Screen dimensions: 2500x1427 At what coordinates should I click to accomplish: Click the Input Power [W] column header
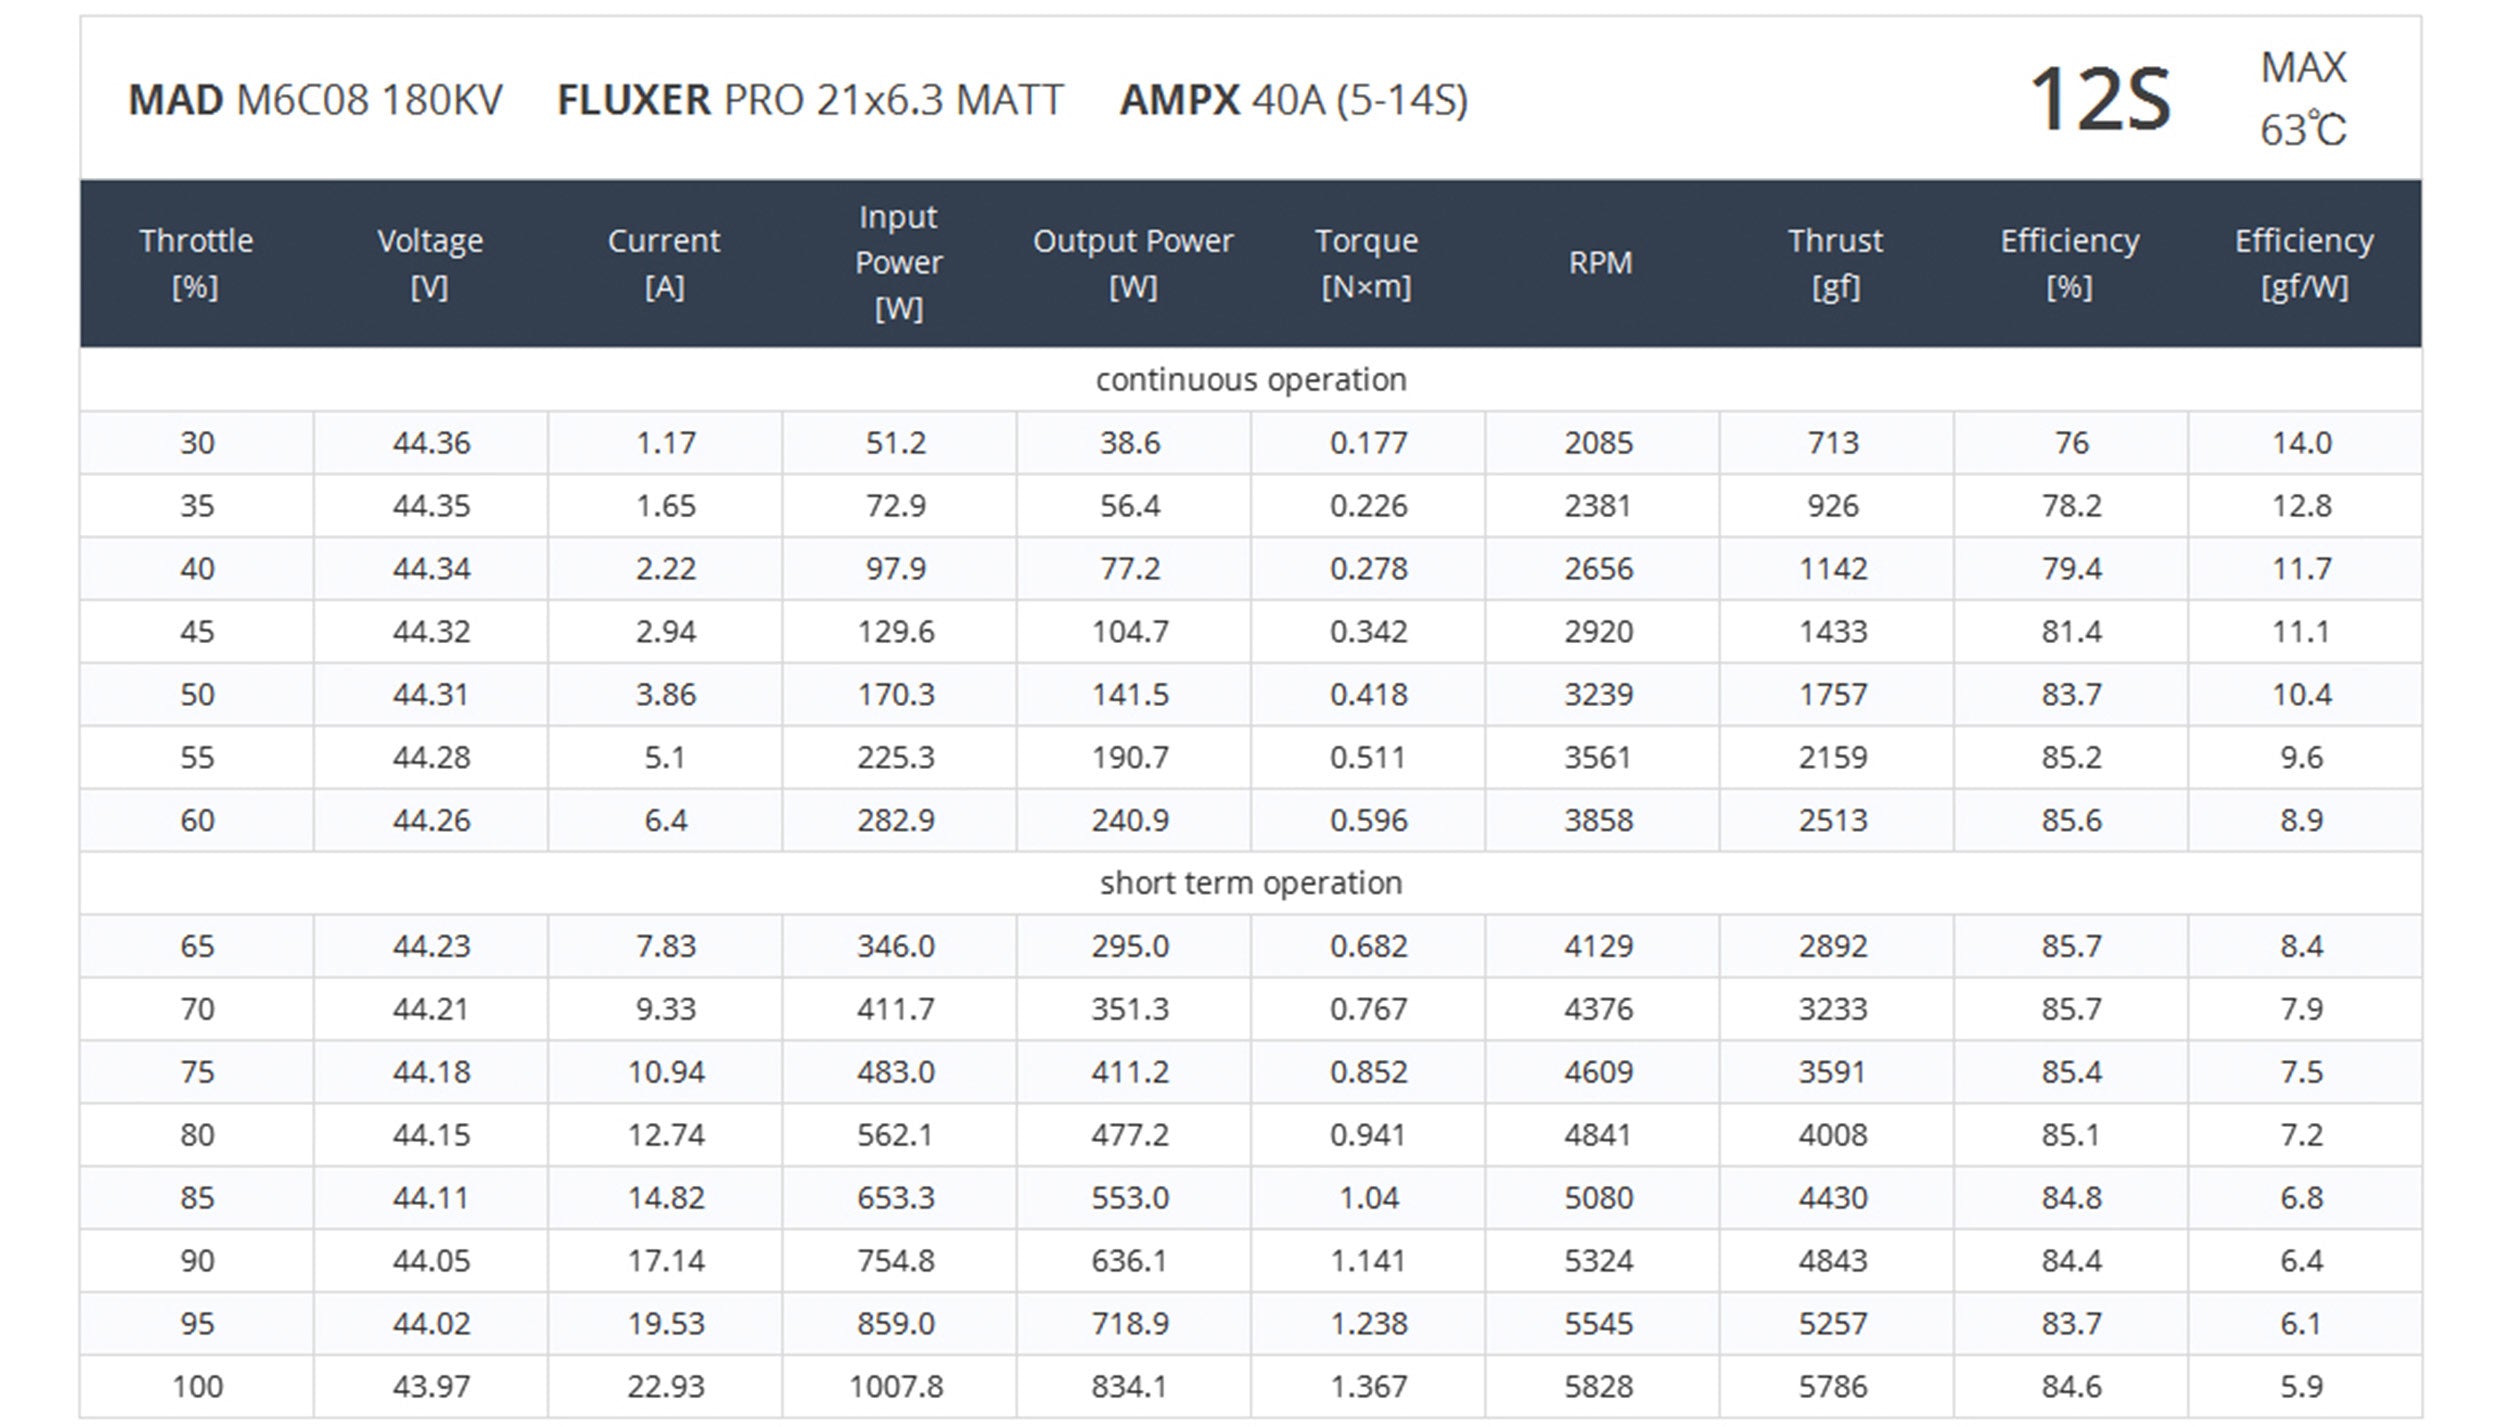(898, 263)
